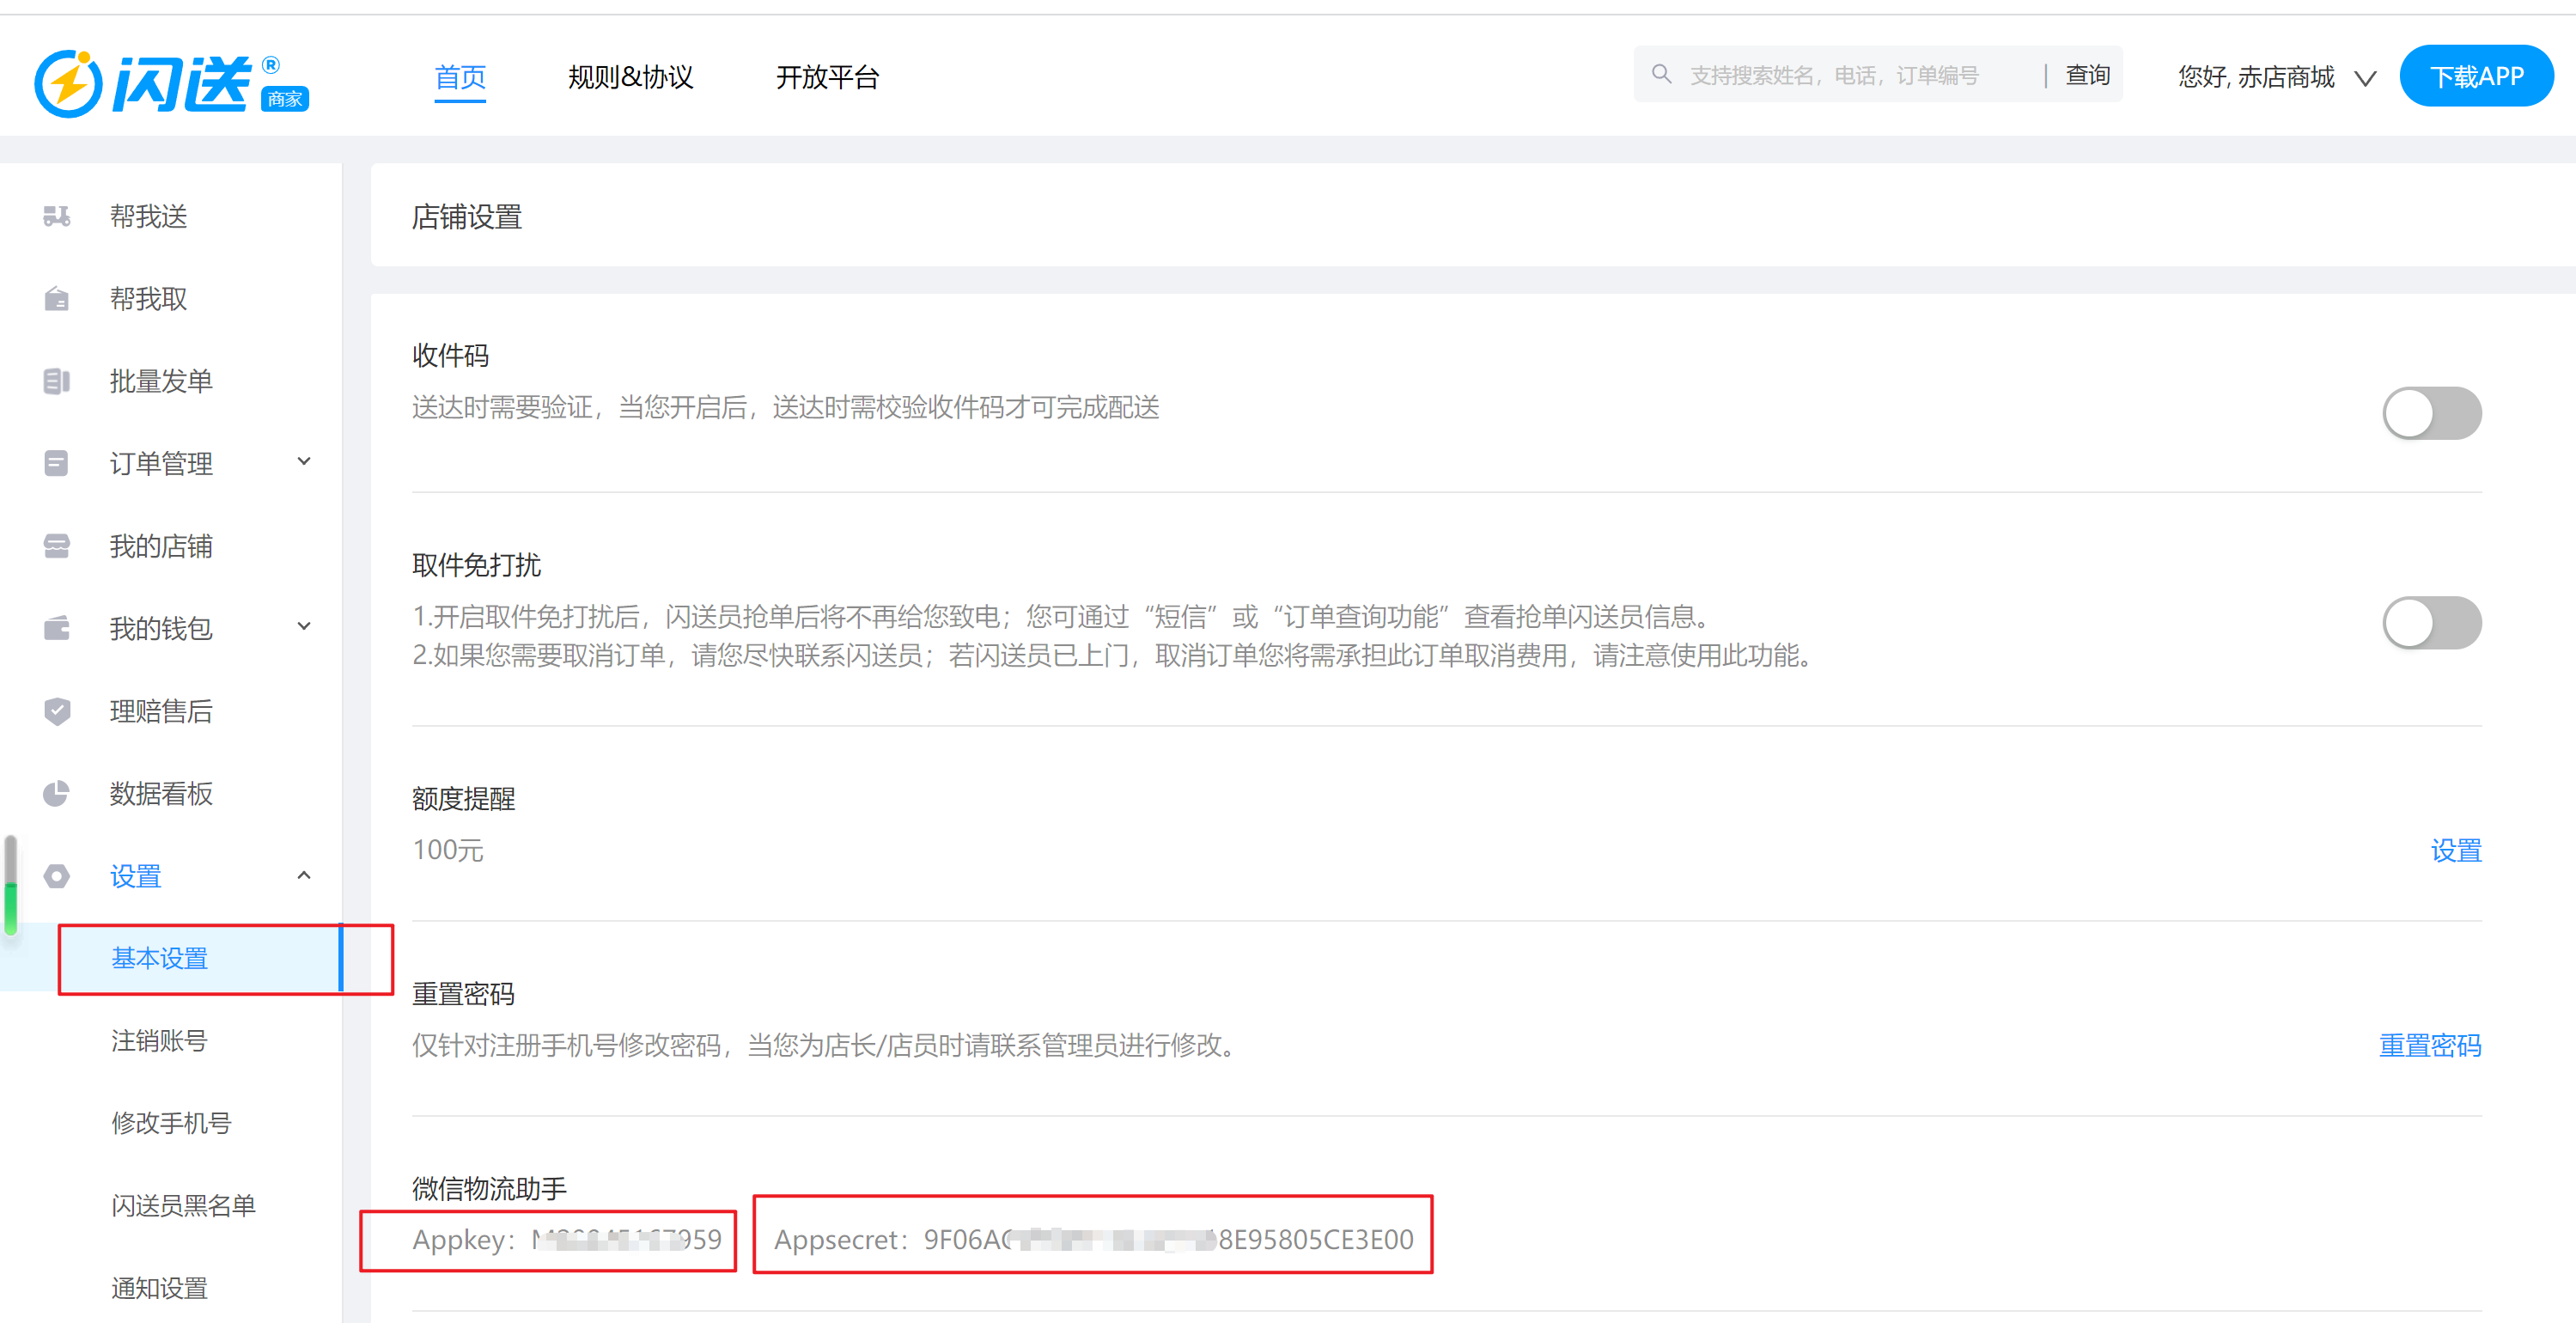
Task: Switch to the 开放平台 tab
Action: coord(827,77)
